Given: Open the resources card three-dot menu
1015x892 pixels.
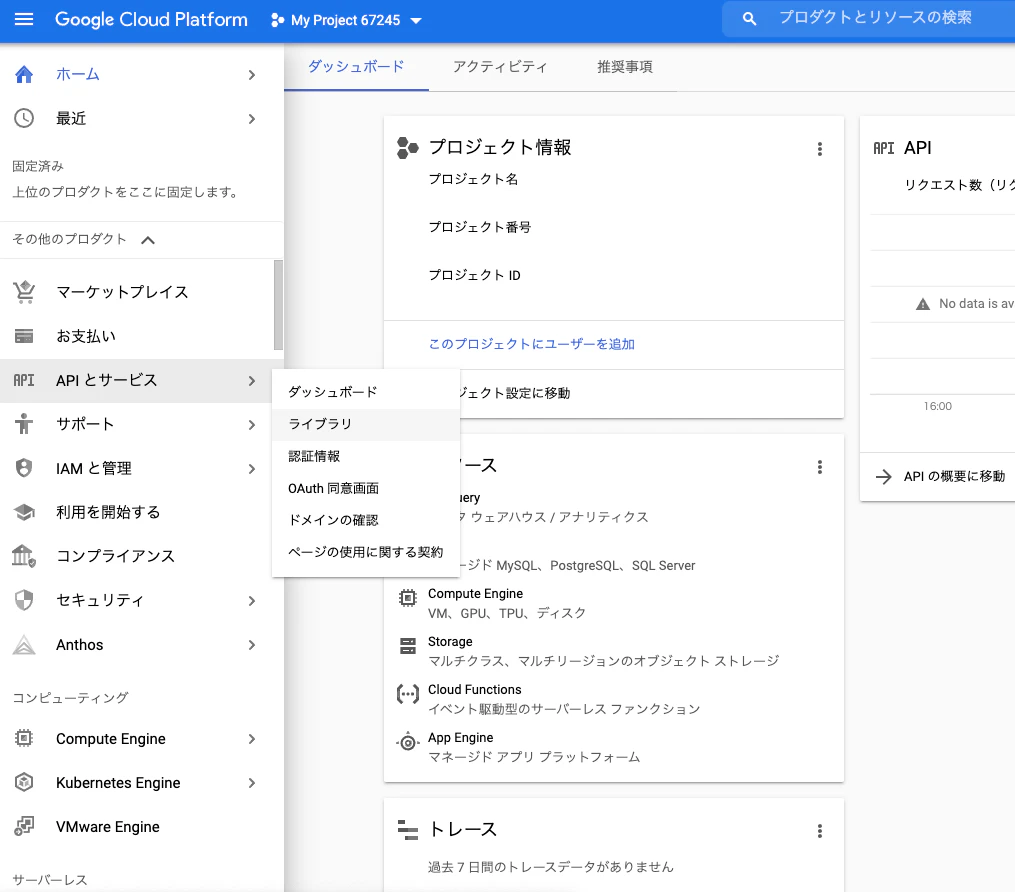Looking at the screenshot, I should (x=820, y=467).
